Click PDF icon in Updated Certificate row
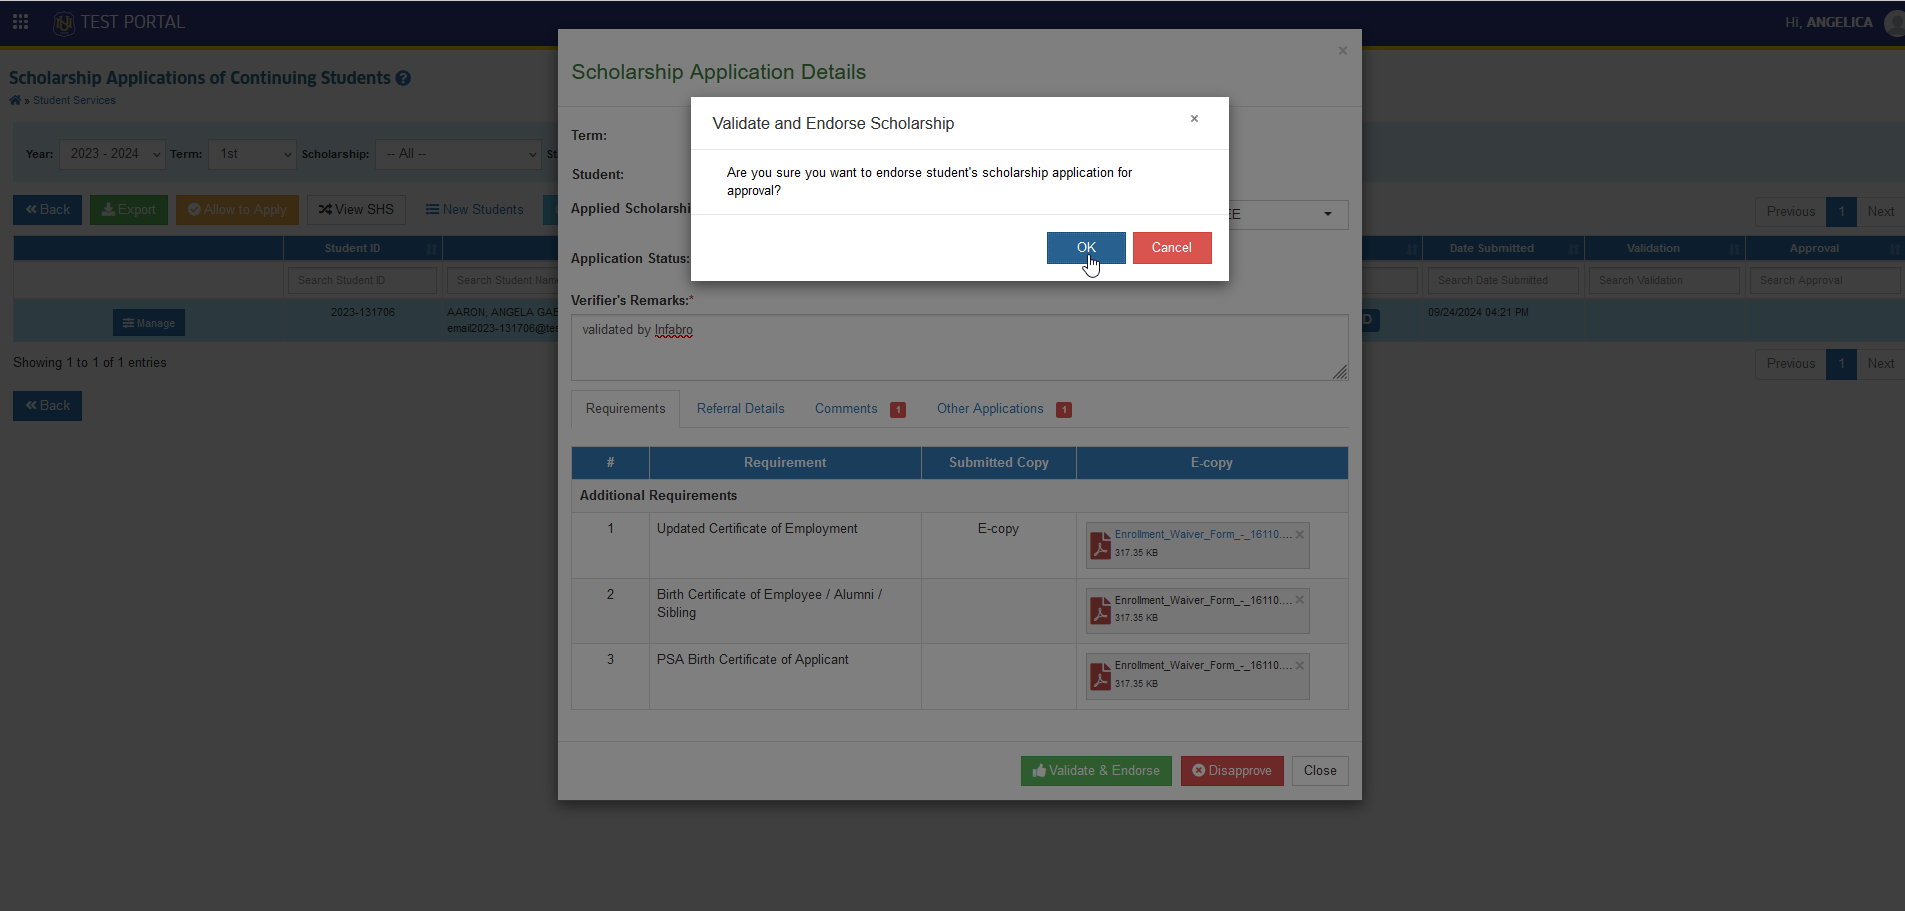 [x=1101, y=545]
